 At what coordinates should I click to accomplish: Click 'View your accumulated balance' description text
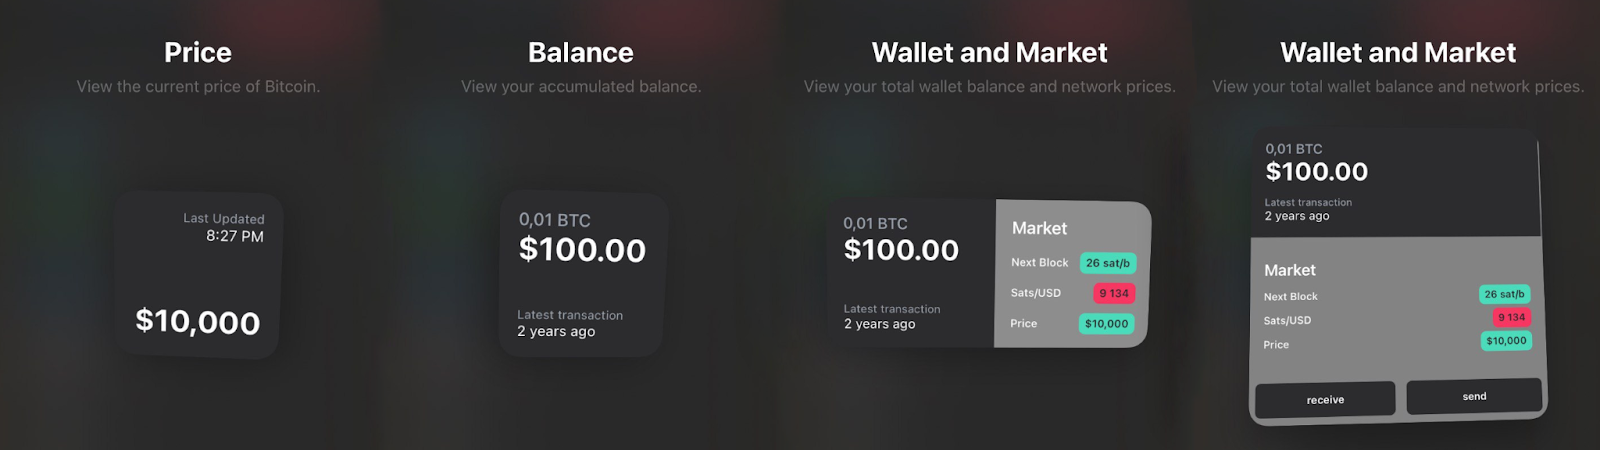(x=581, y=87)
